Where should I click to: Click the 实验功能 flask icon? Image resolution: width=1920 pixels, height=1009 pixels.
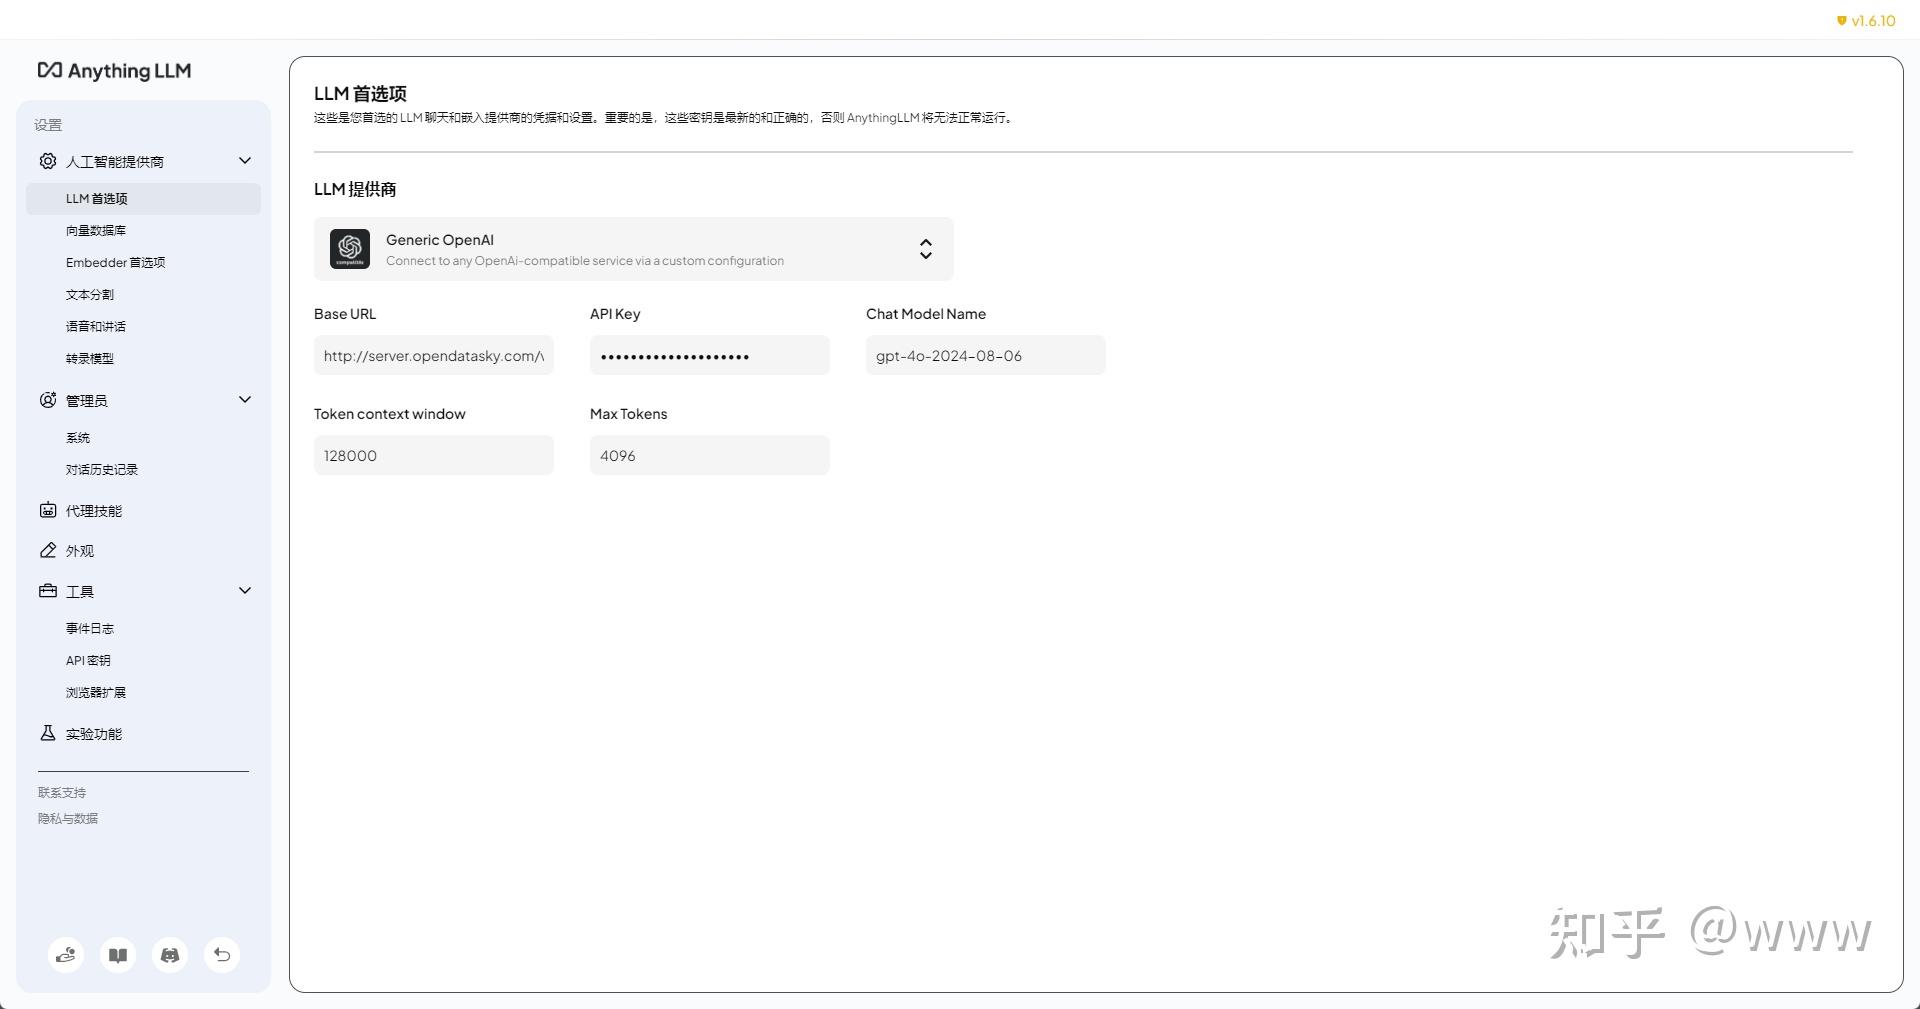coord(47,733)
